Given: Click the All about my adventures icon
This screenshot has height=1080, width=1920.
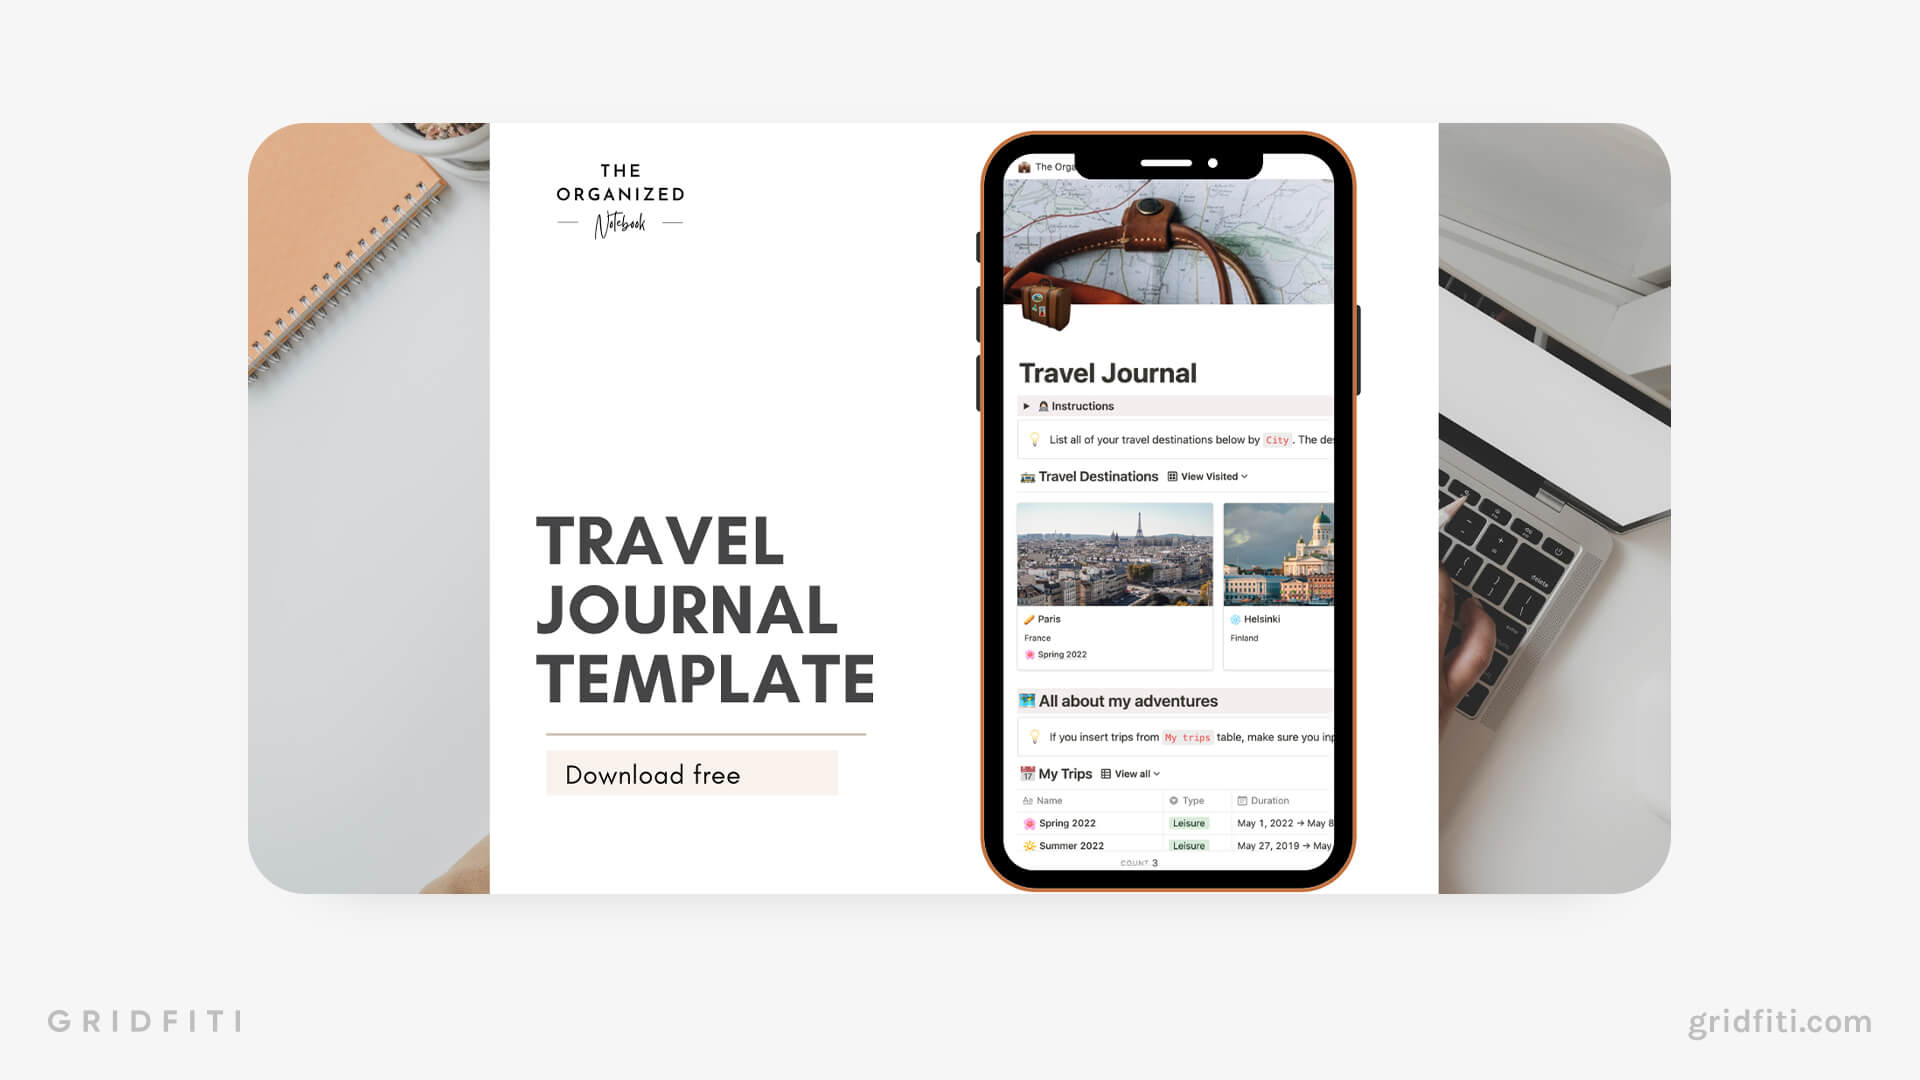Looking at the screenshot, I should point(1027,702).
